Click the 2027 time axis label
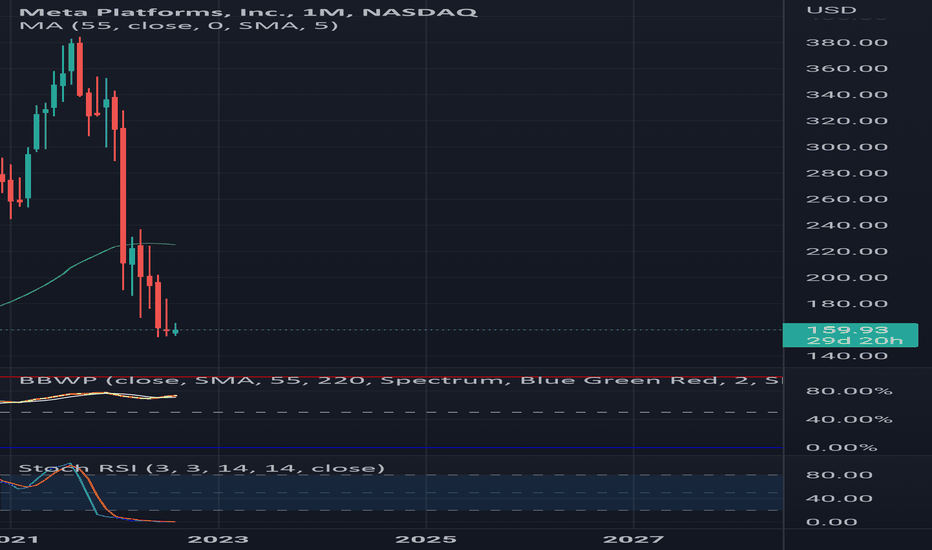932x550 pixels. pyautogui.click(x=633, y=540)
